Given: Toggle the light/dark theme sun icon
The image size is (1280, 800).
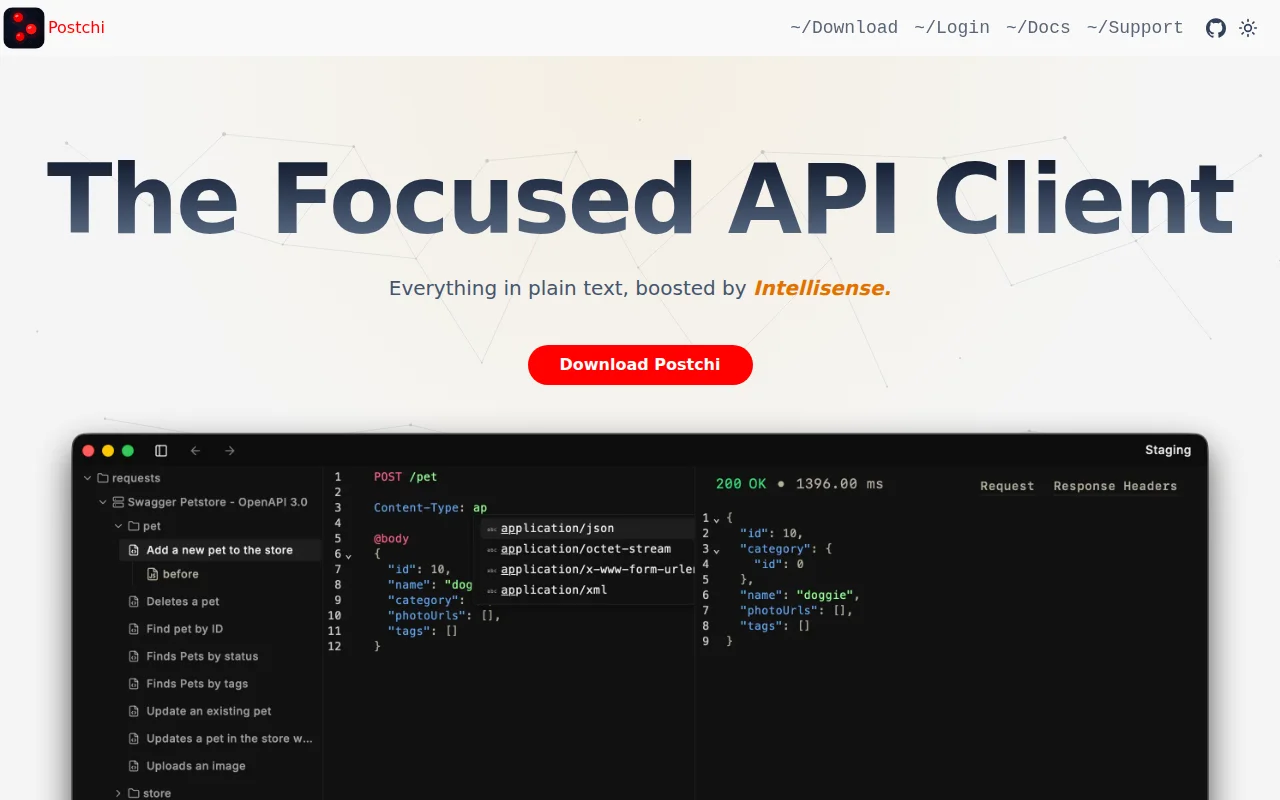Looking at the screenshot, I should click(1248, 28).
